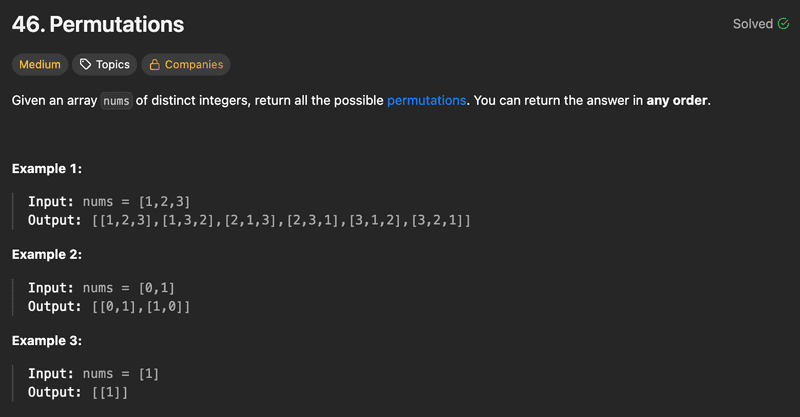Click the lock icon beside Companies
The height and width of the screenshot is (417, 800).
(x=154, y=65)
